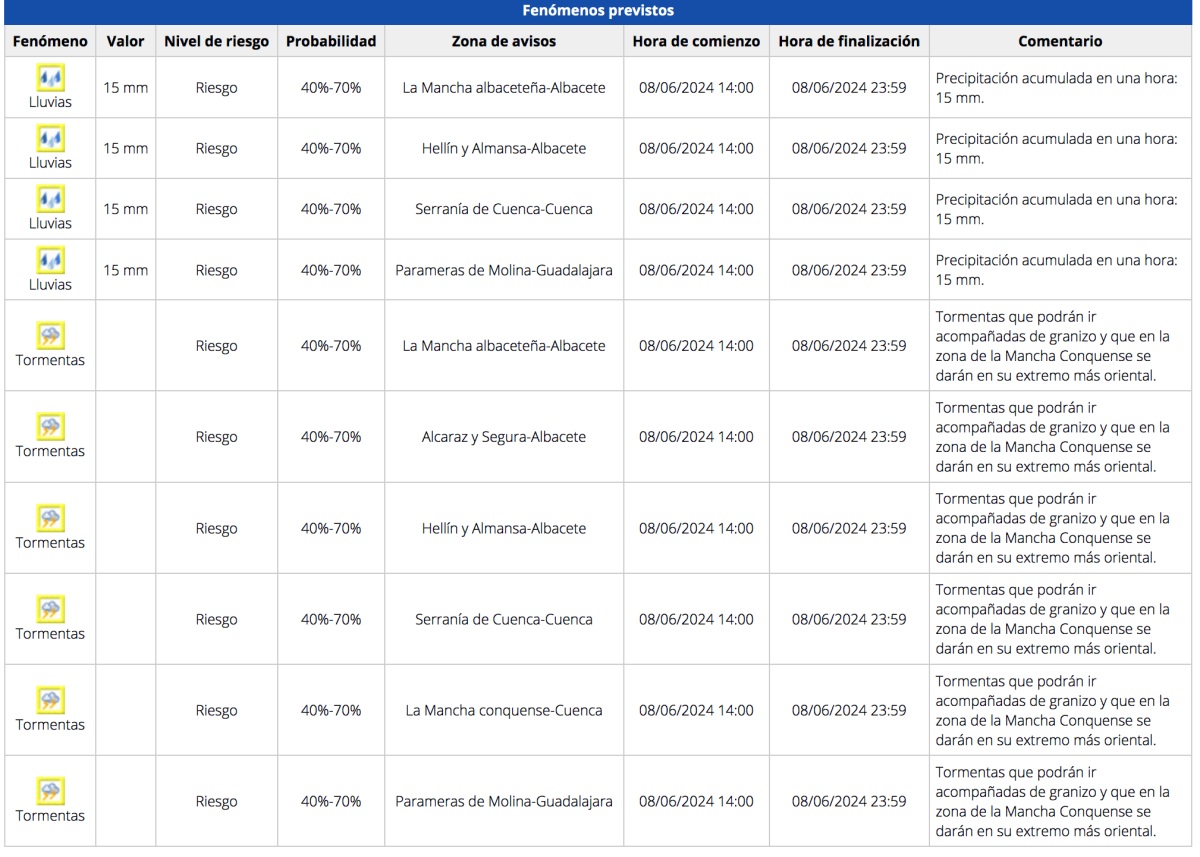Click the 'Valor' column header
This screenshot has width=1200, height=857.
126,41
